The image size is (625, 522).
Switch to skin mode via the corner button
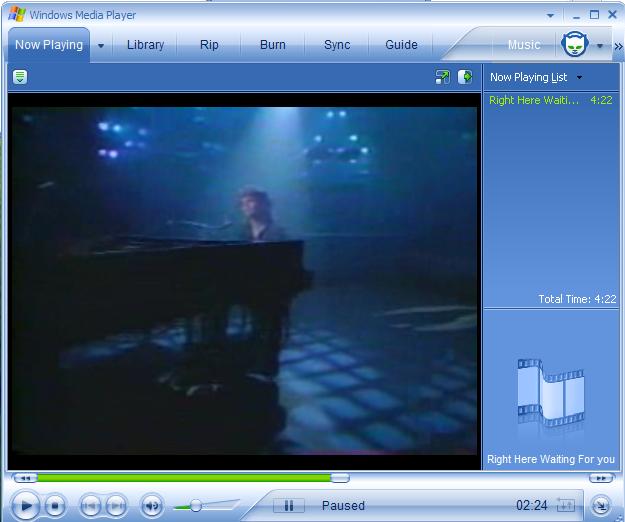[x=601, y=505]
